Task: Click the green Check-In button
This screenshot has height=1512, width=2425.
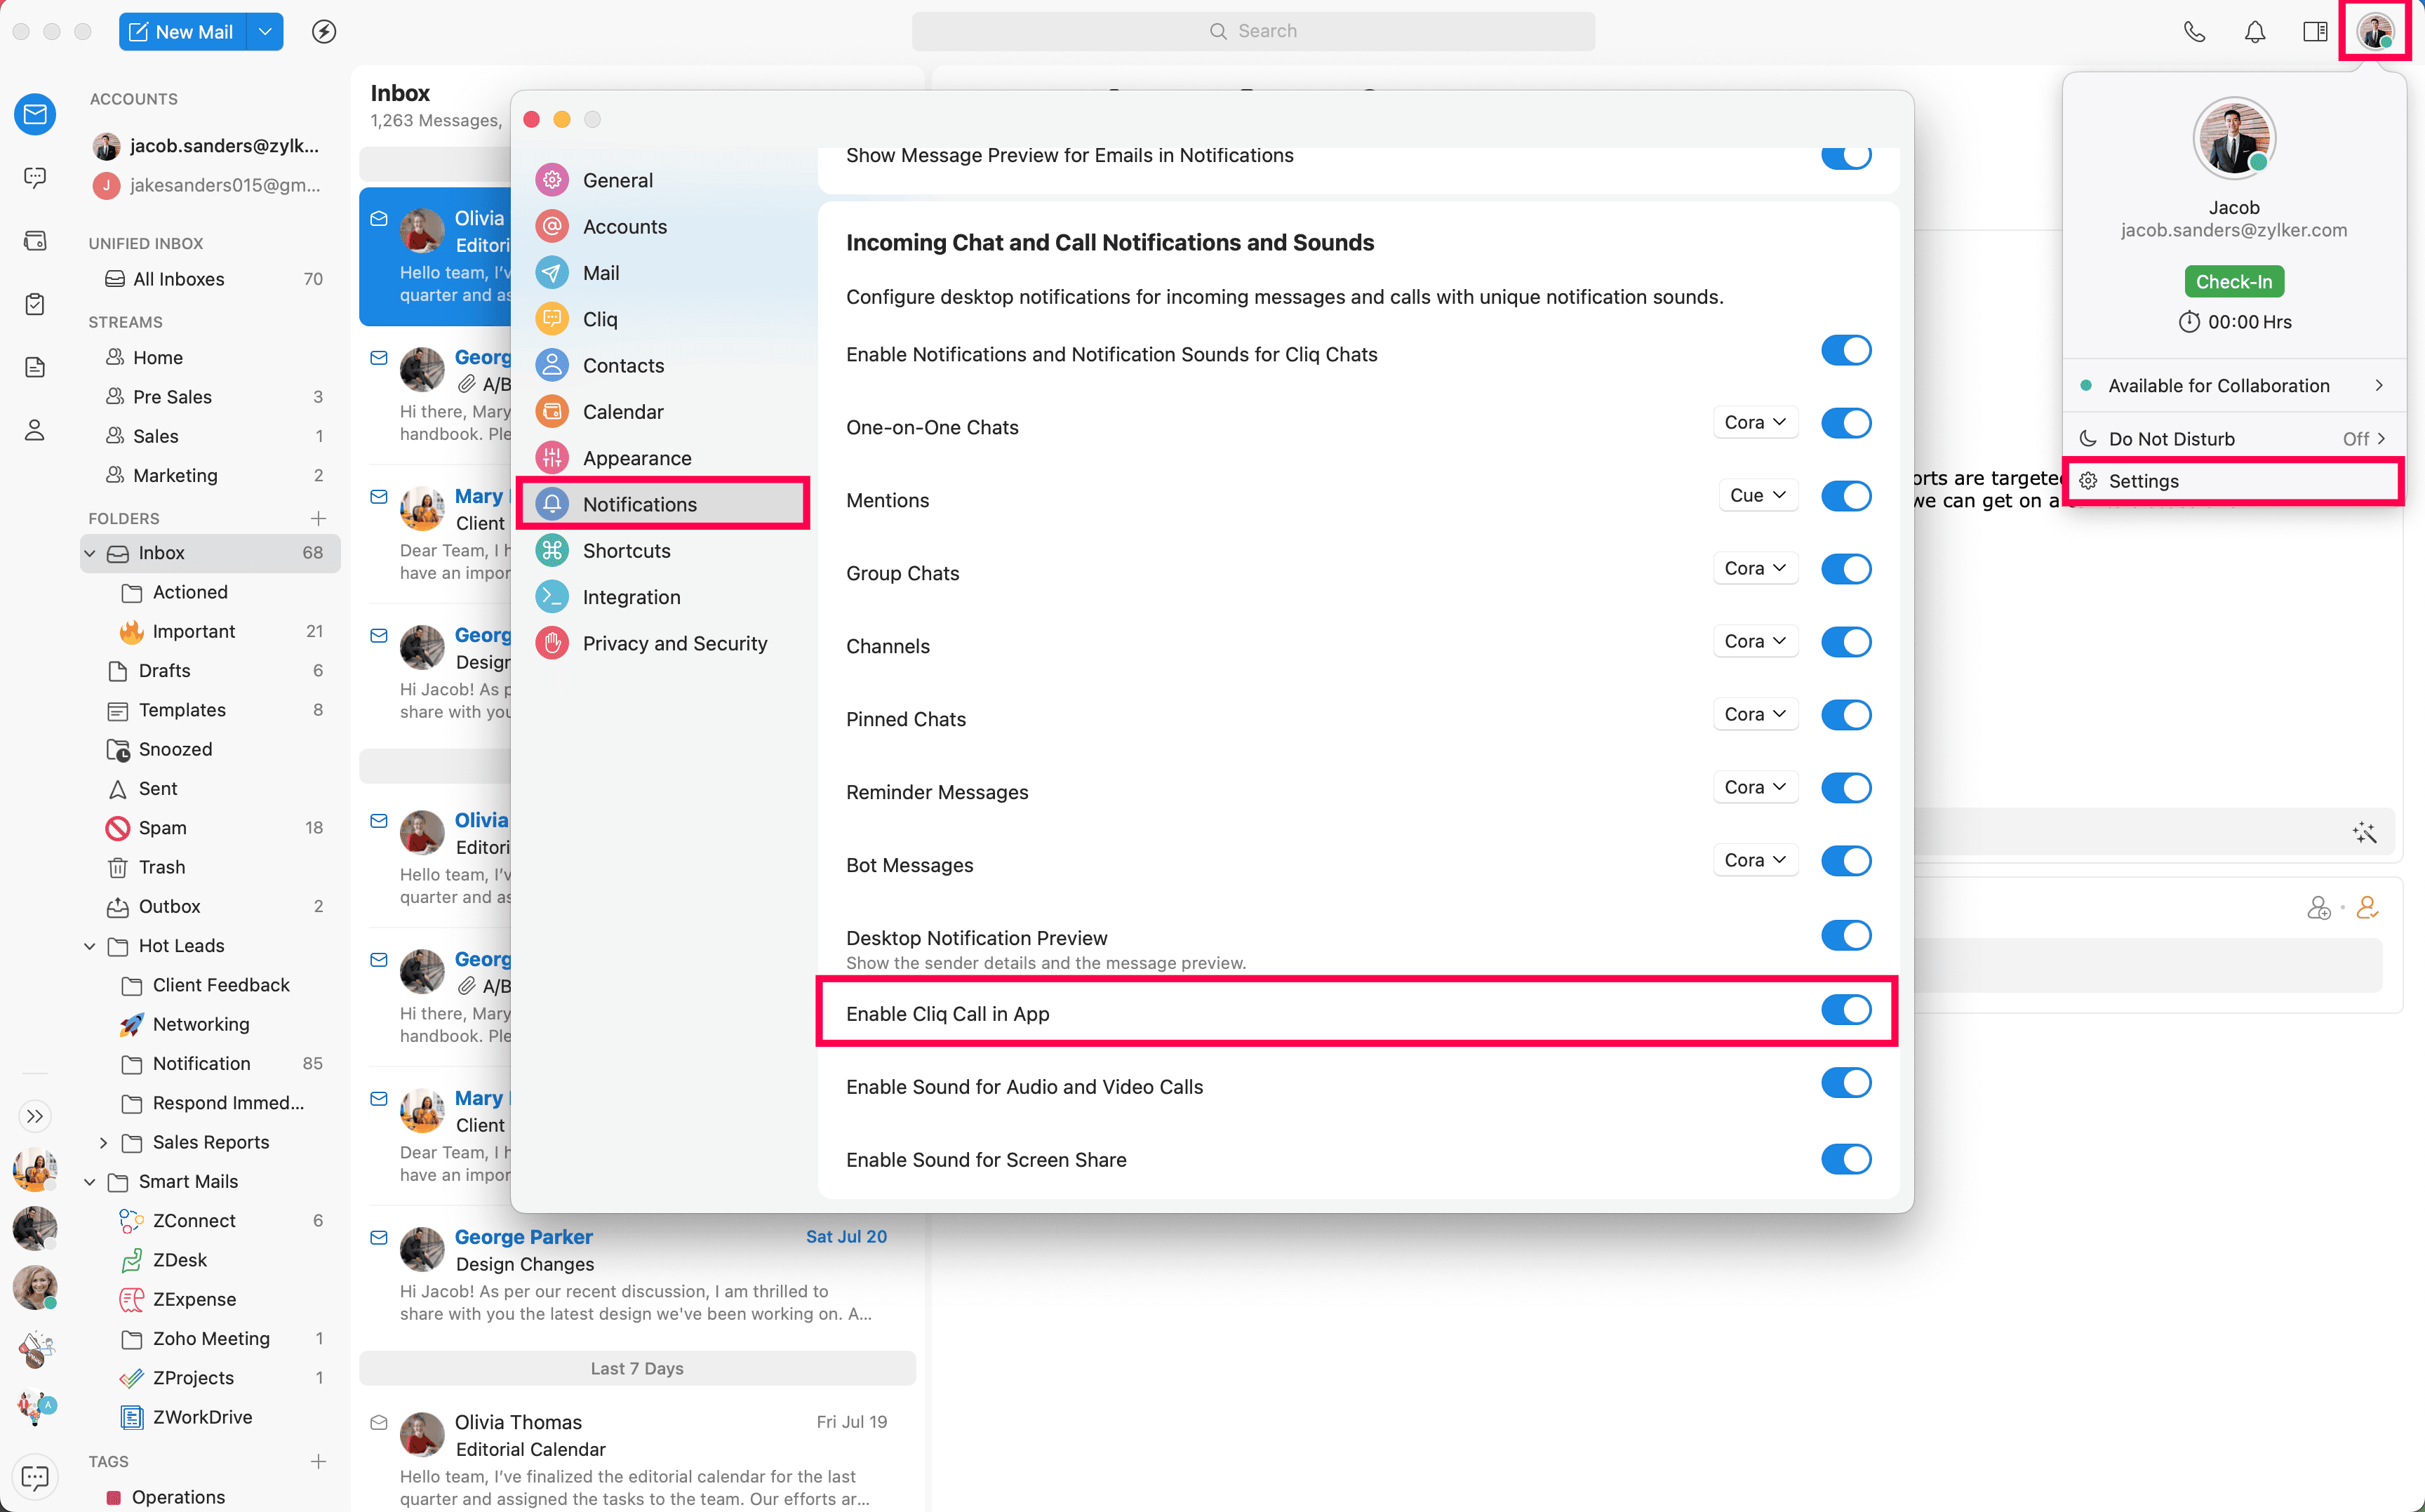Action: [x=2233, y=282]
